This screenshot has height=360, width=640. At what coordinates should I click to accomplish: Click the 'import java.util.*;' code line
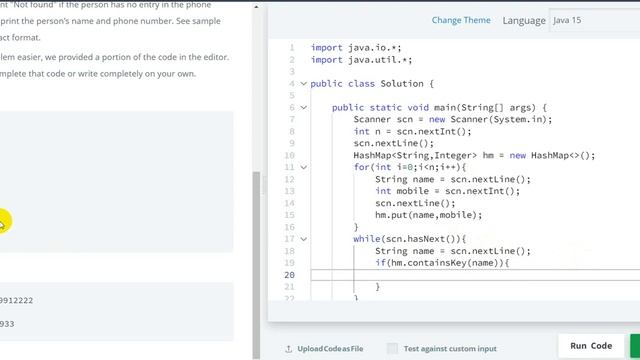[x=361, y=60]
